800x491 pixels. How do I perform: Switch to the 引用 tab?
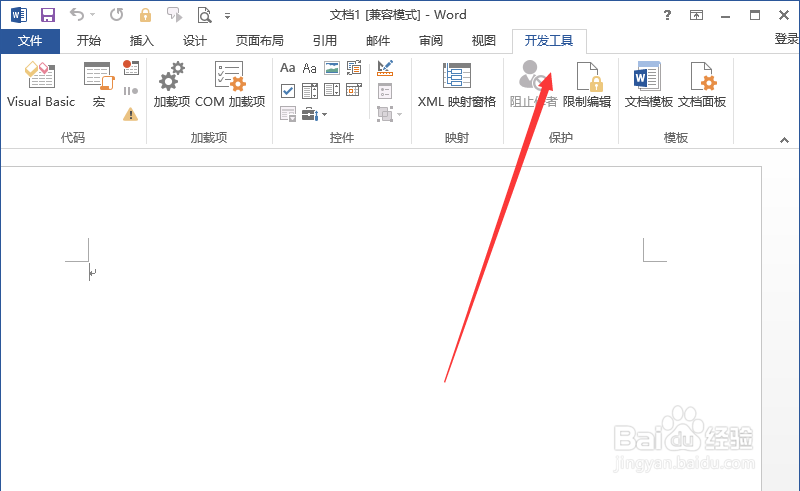pyautogui.click(x=324, y=41)
